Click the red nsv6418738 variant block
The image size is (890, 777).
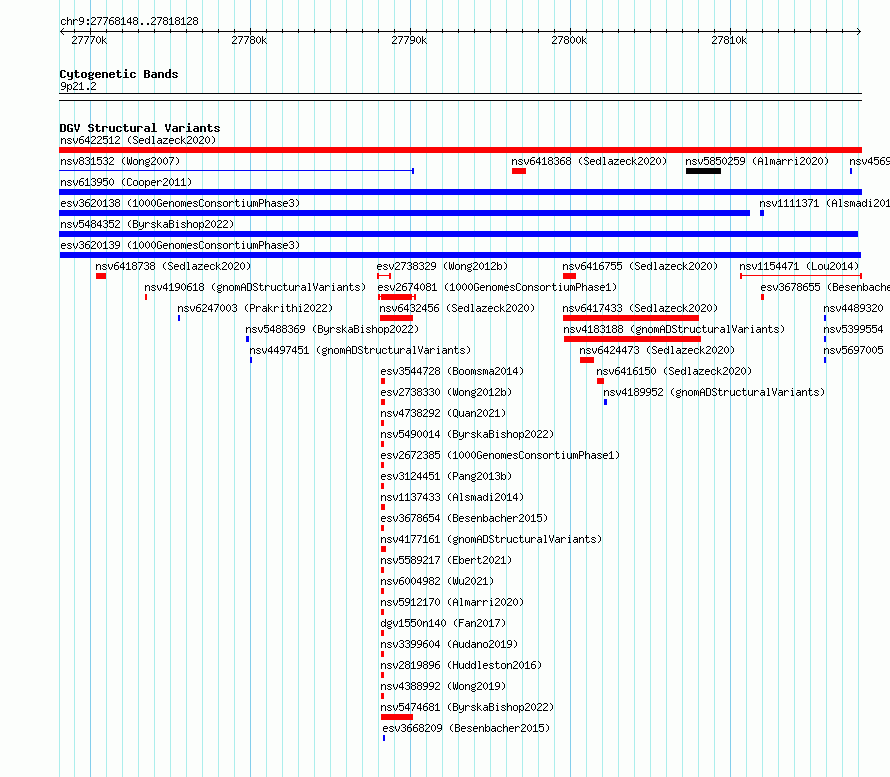[101, 276]
